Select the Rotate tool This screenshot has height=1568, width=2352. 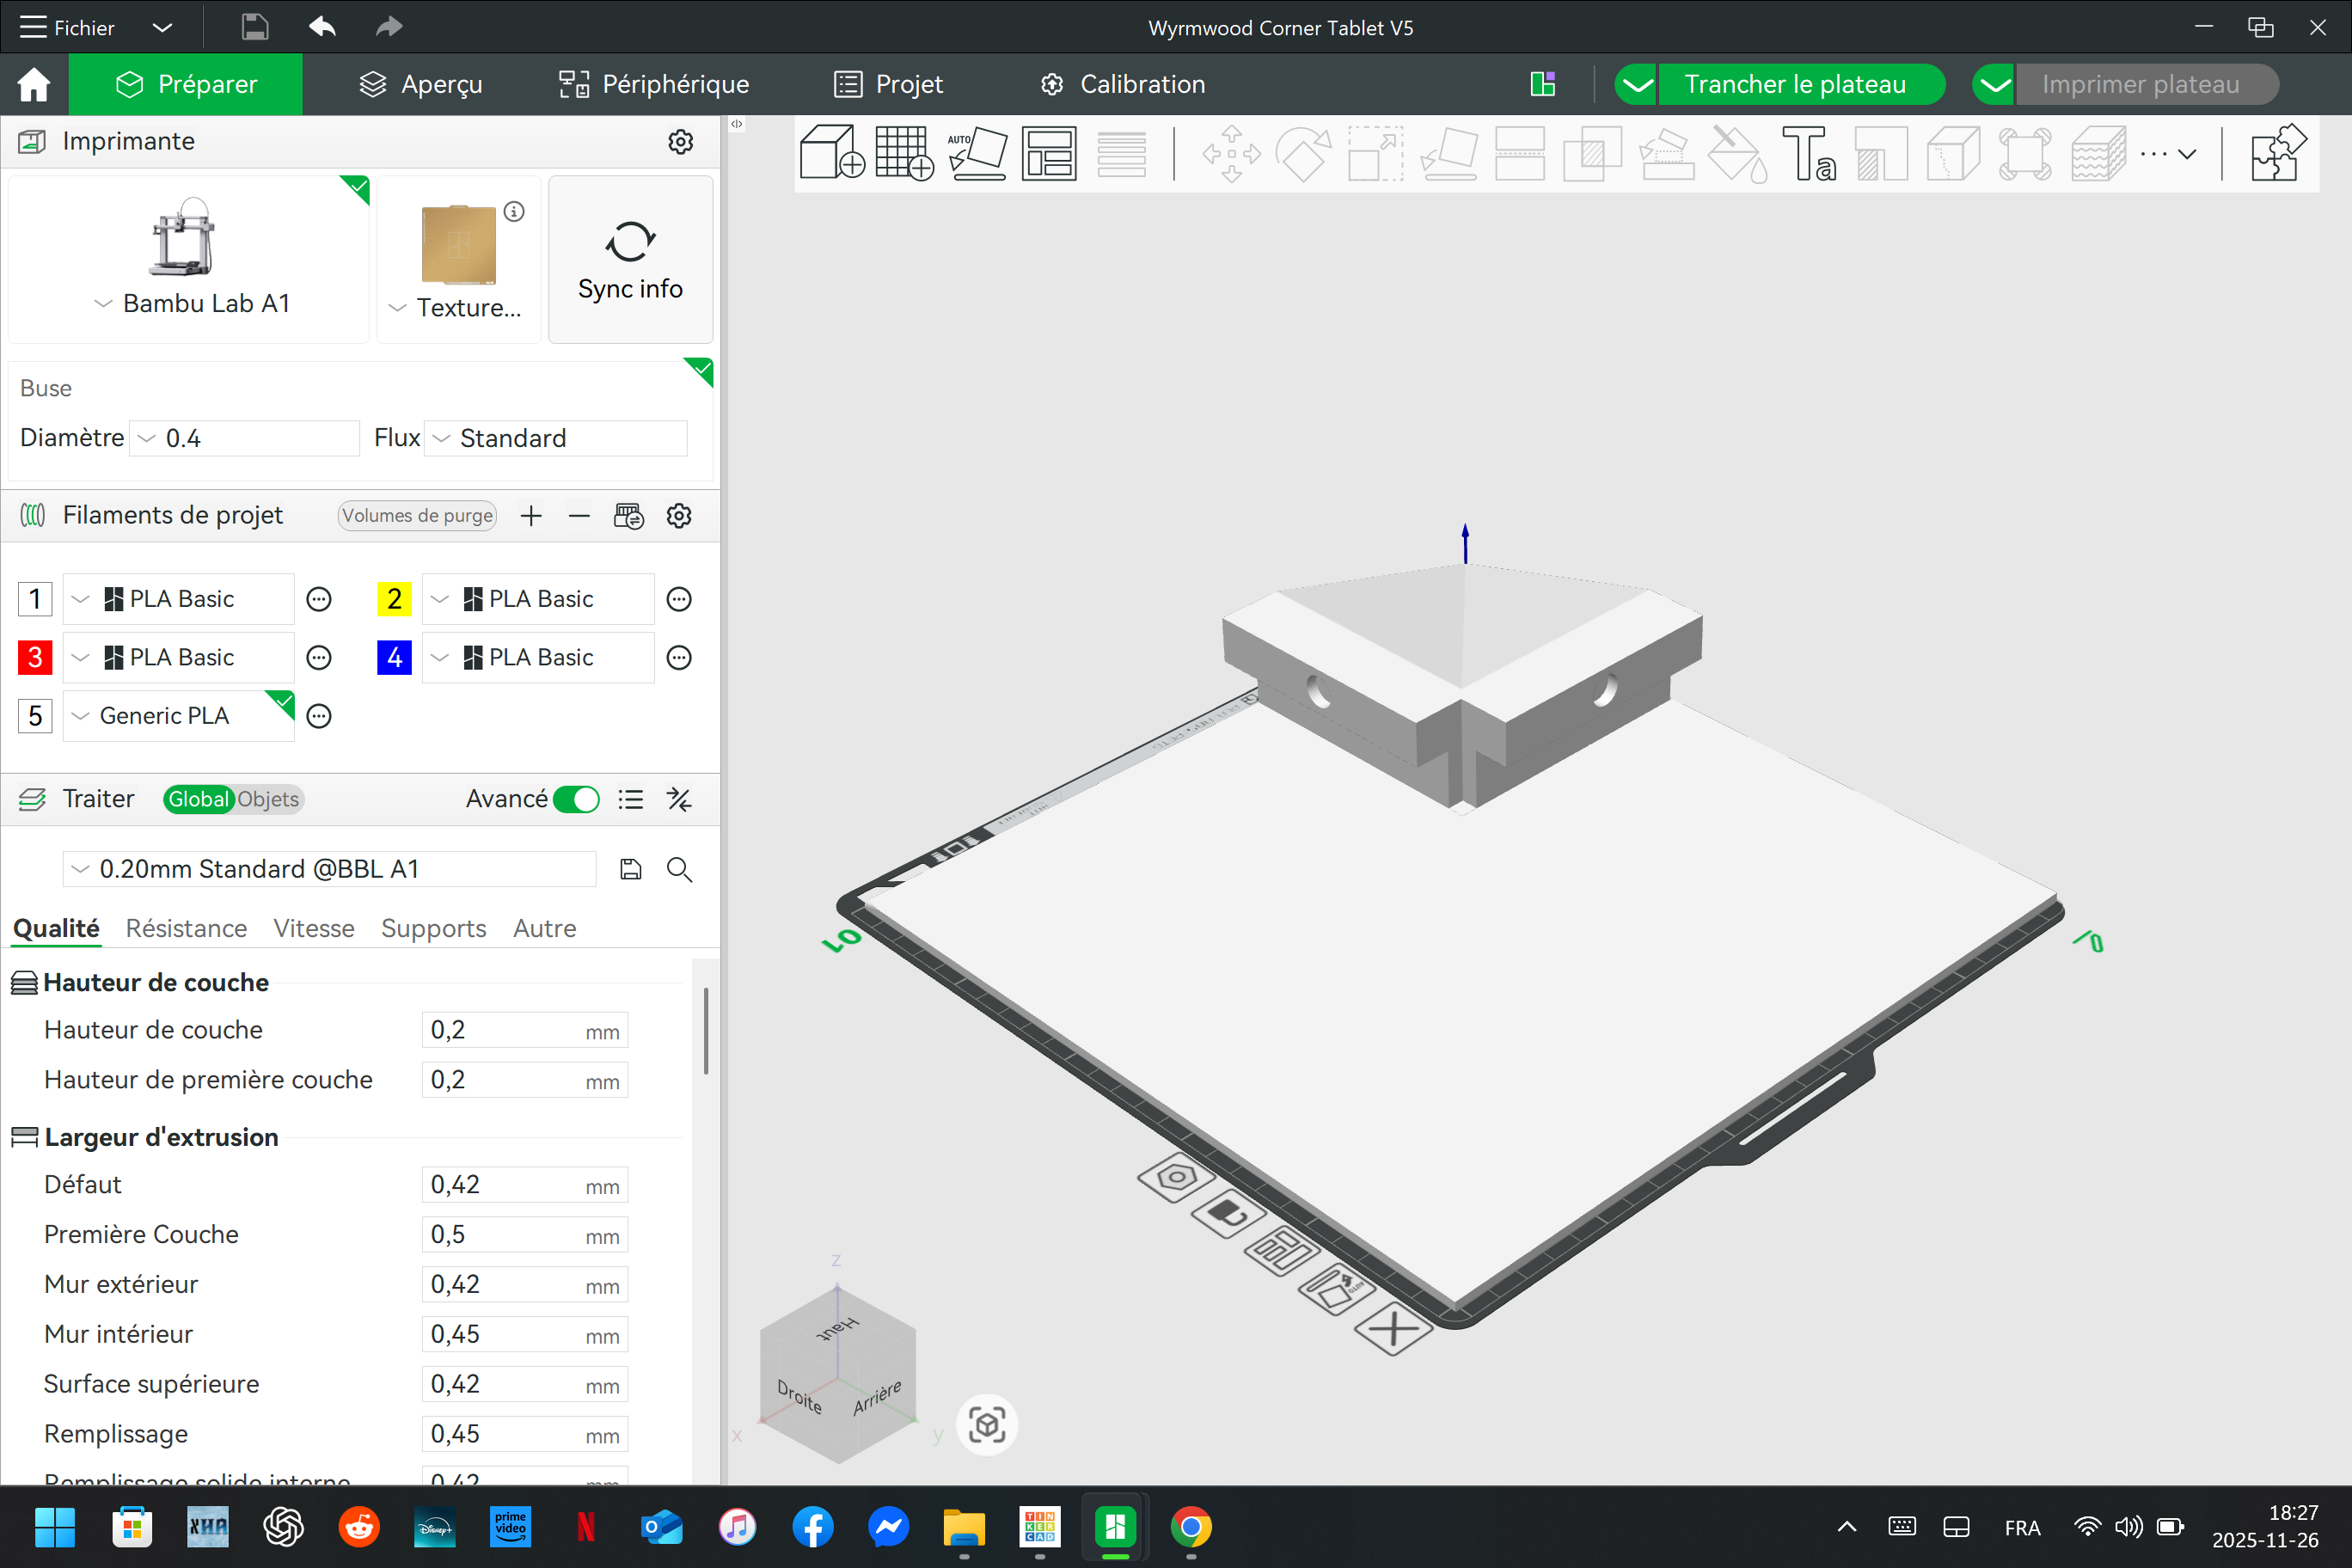coord(1304,153)
